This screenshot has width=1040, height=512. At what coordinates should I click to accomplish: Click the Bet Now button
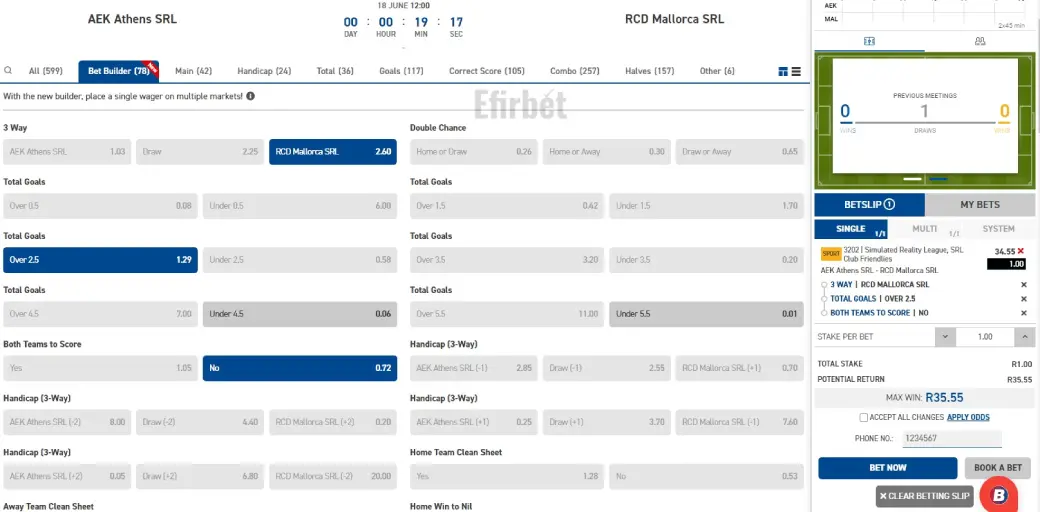pyautogui.click(x=887, y=468)
